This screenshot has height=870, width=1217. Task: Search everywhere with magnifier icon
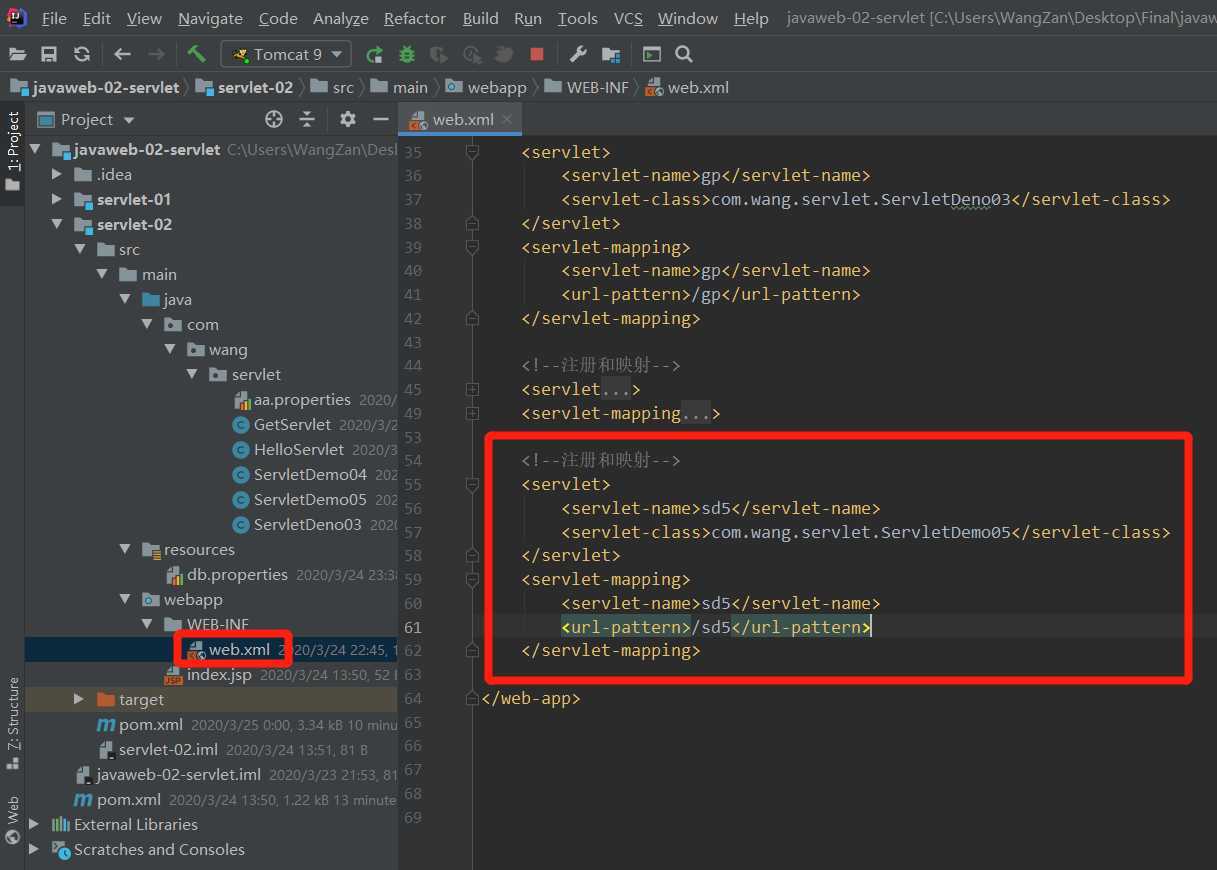[x=684, y=54]
